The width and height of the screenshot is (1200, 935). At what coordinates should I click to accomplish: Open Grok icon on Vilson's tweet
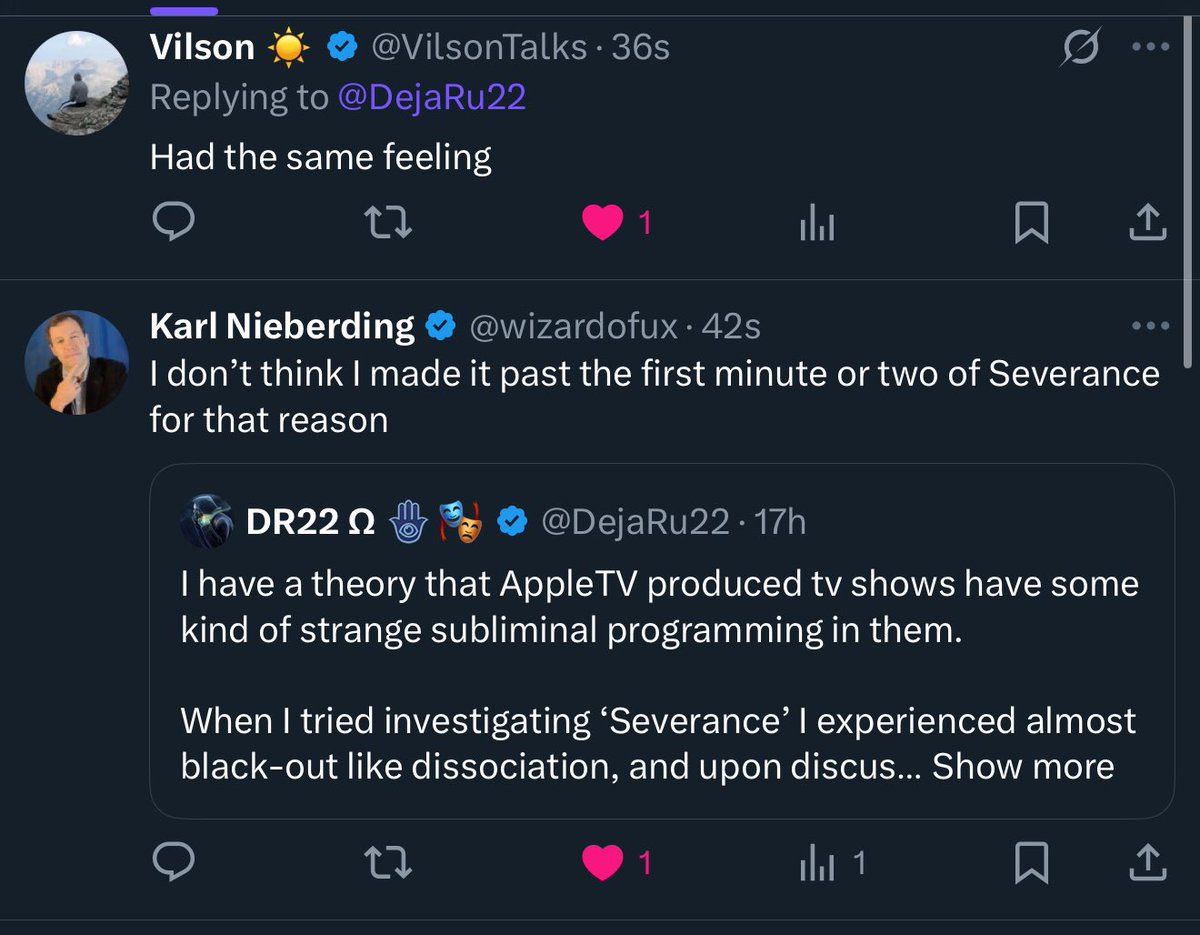[1081, 47]
